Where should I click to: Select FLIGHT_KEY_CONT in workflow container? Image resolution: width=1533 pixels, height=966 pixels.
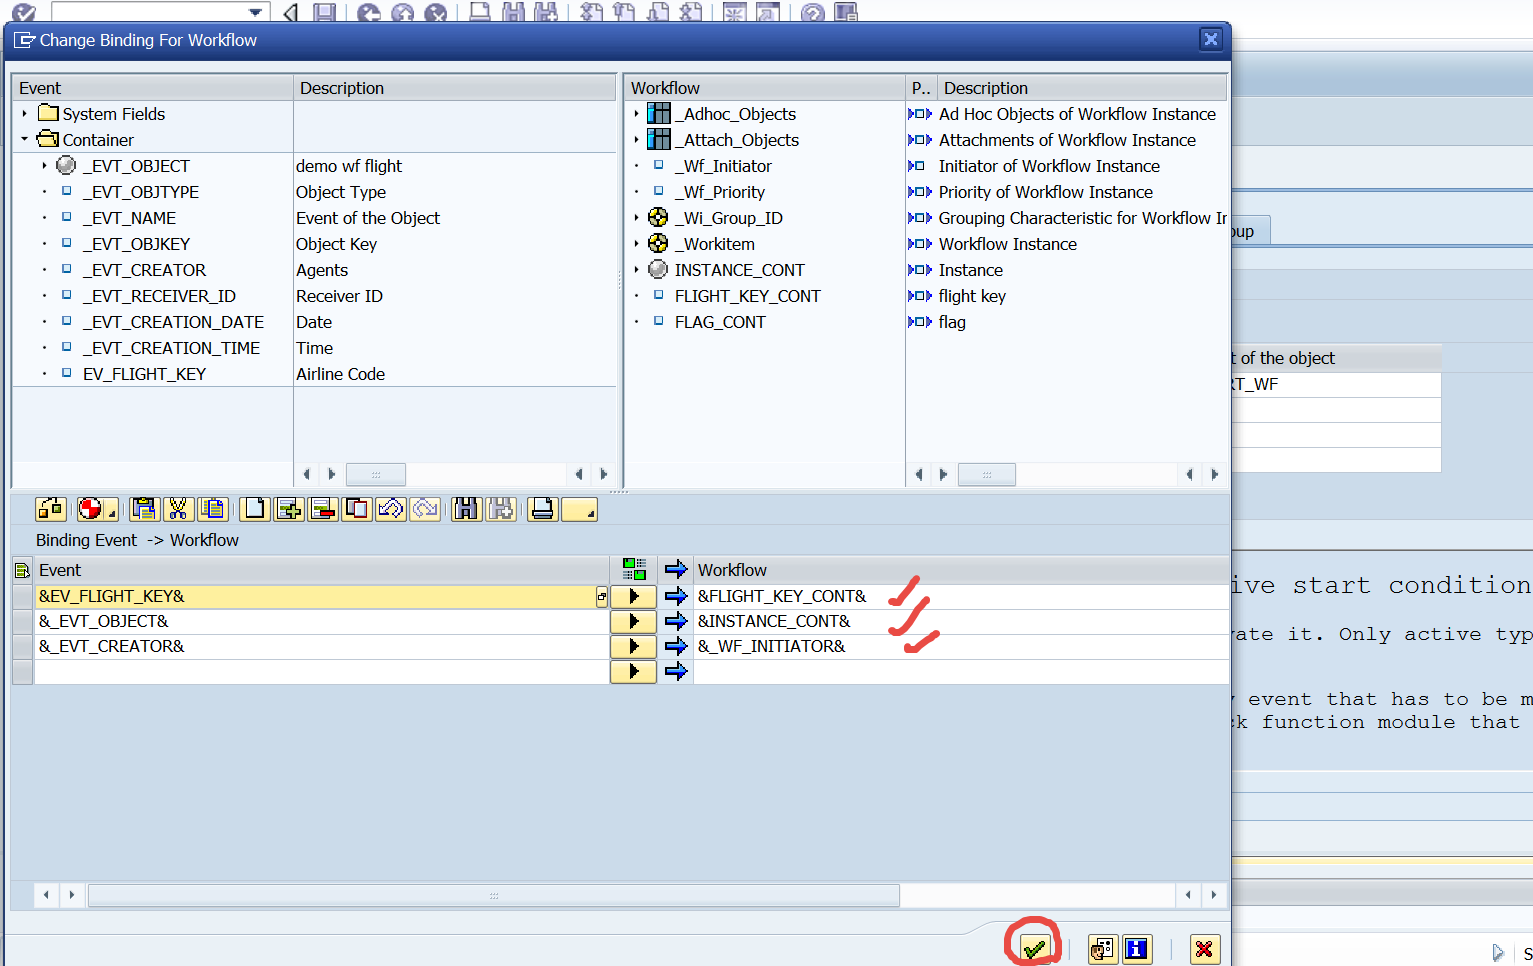click(747, 296)
